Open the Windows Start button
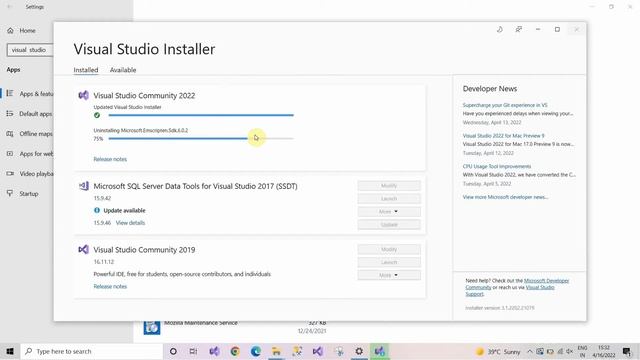 pos(10,351)
